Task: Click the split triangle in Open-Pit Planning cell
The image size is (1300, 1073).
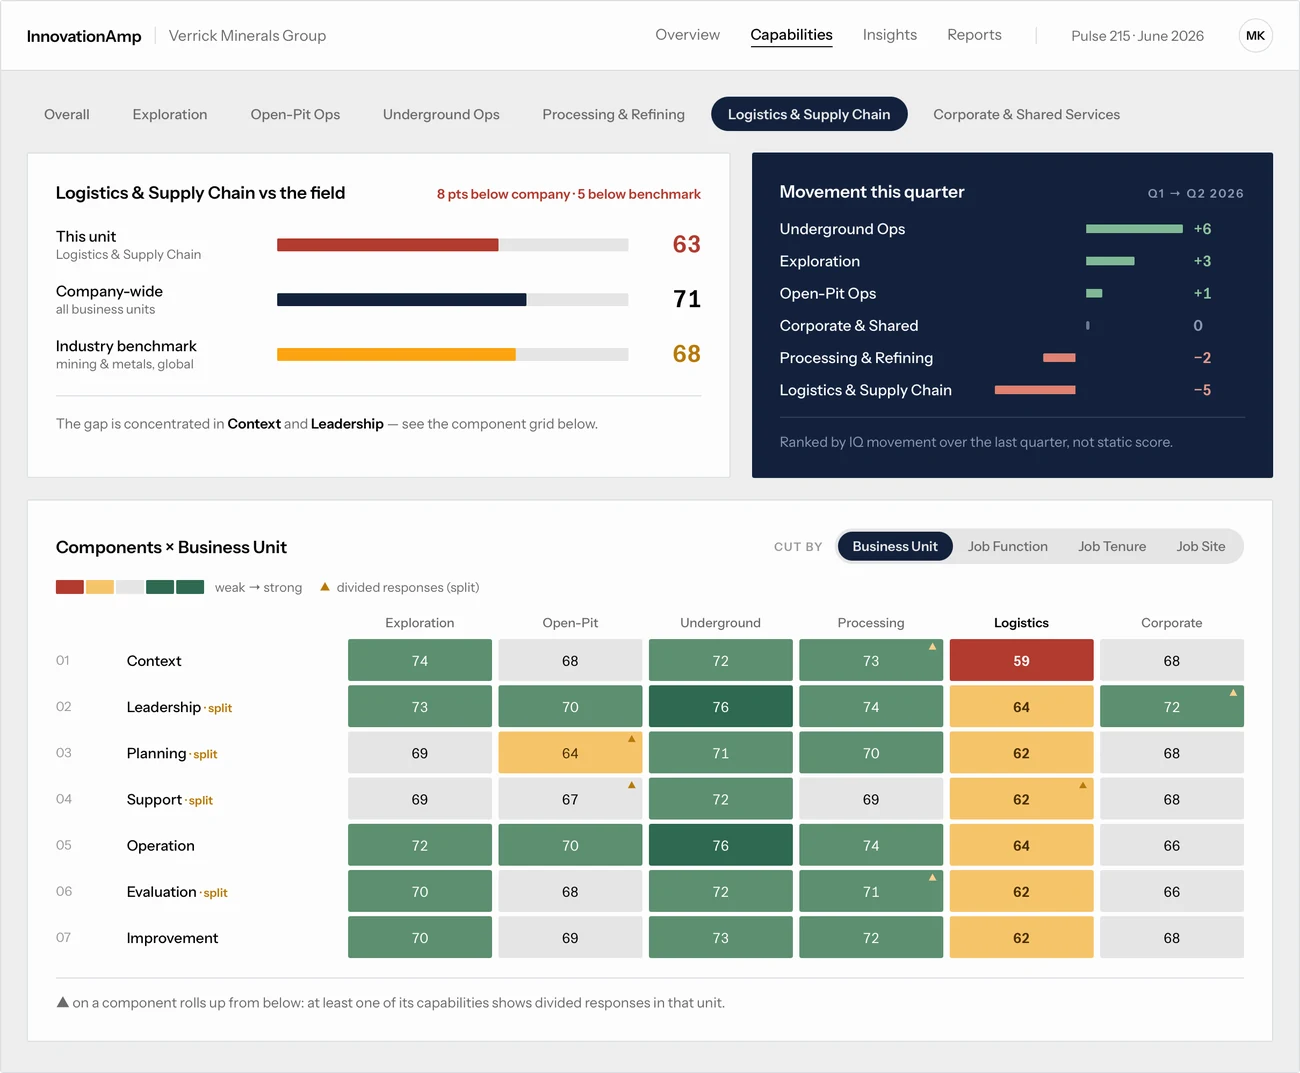Action: [x=631, y=739]
